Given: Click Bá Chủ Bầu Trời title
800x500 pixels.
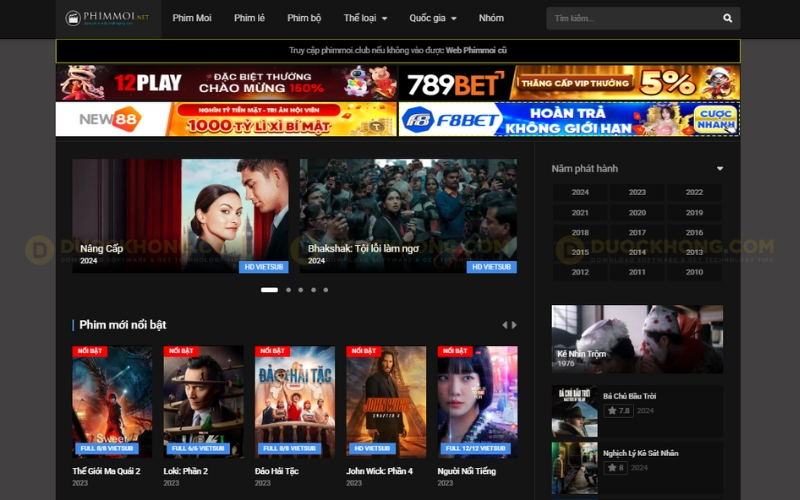Looking at the screenshot, I should pyautogui.click(x=630, y=396).
